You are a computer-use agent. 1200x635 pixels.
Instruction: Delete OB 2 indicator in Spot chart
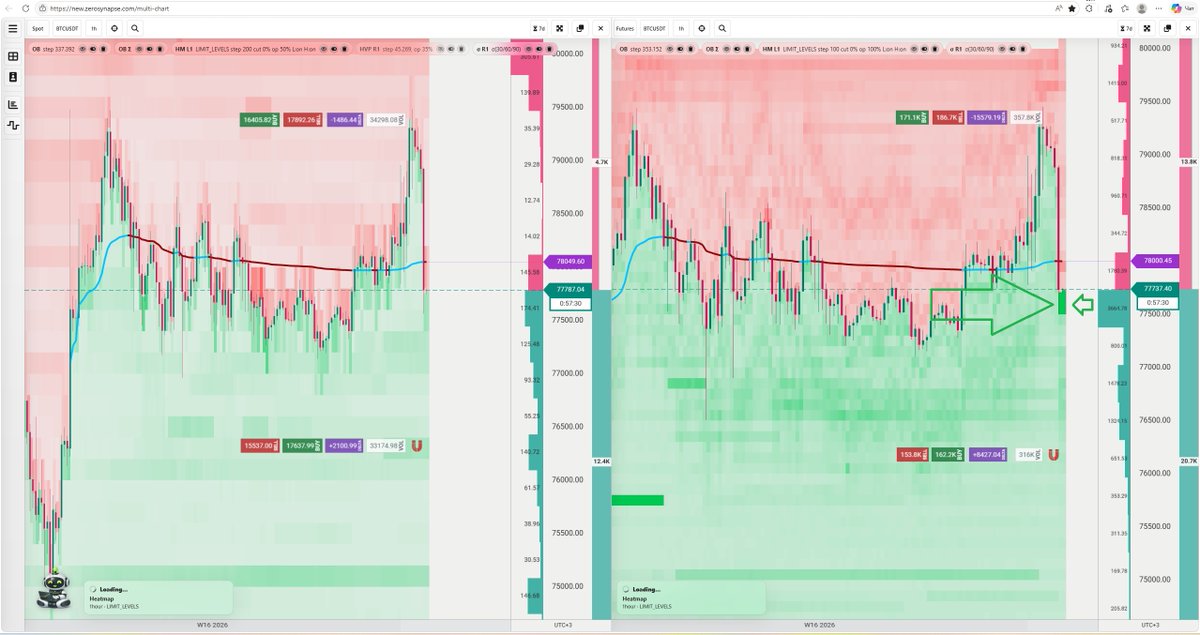click(x=159, y=48)
